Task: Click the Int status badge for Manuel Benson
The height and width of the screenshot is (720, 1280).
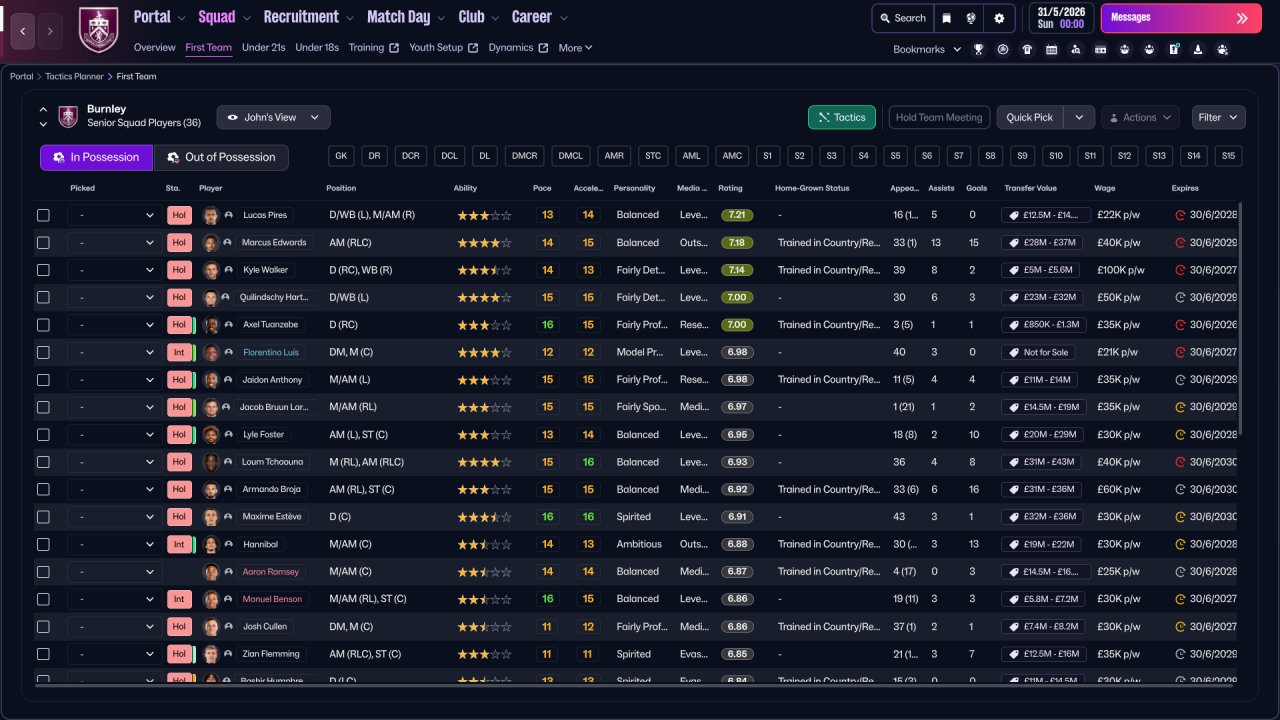Action: pos(179,599)
